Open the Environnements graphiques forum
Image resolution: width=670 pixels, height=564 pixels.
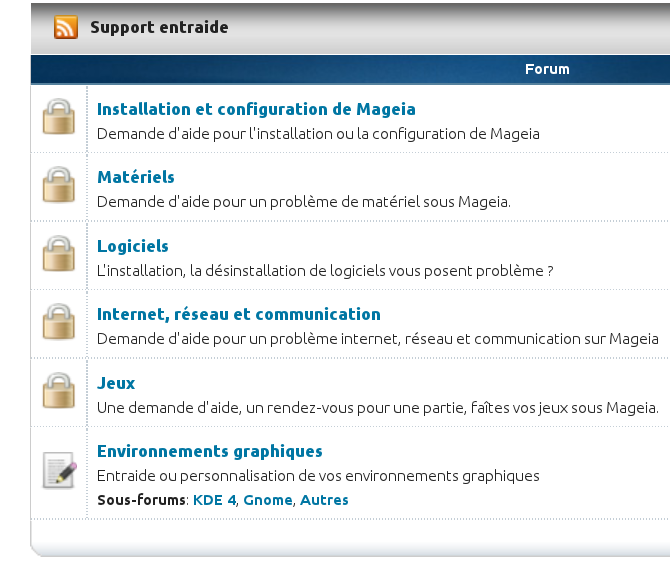[210, 452]
